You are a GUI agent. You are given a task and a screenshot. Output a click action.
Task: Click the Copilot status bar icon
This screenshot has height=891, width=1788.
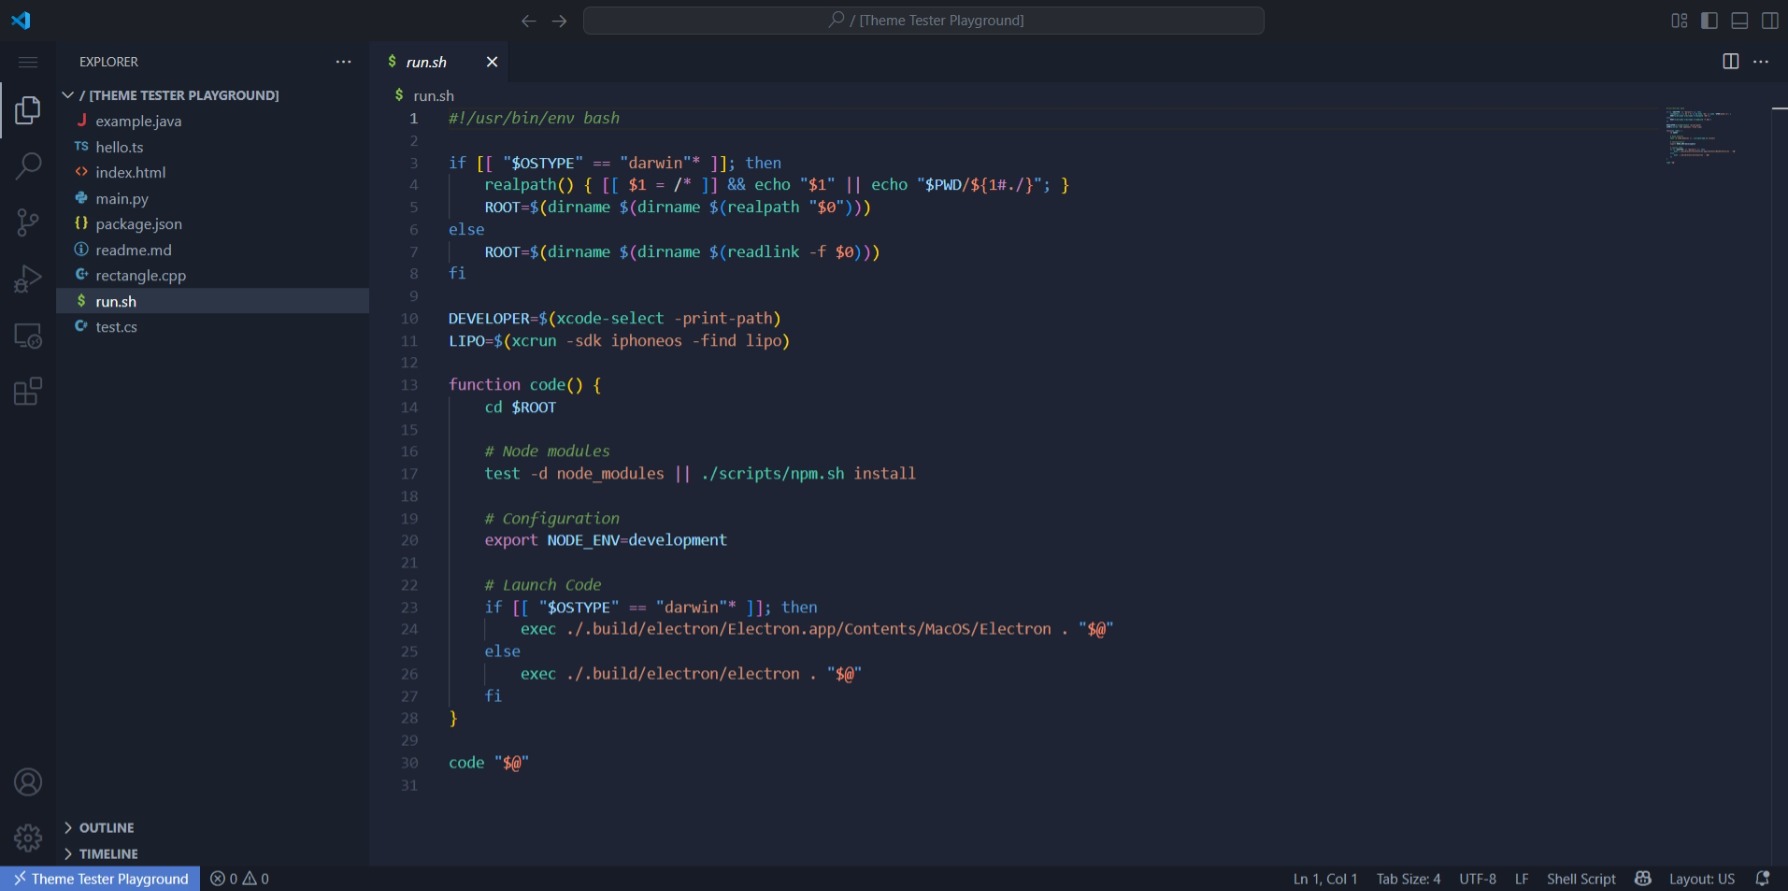[x=1642, y=879]
